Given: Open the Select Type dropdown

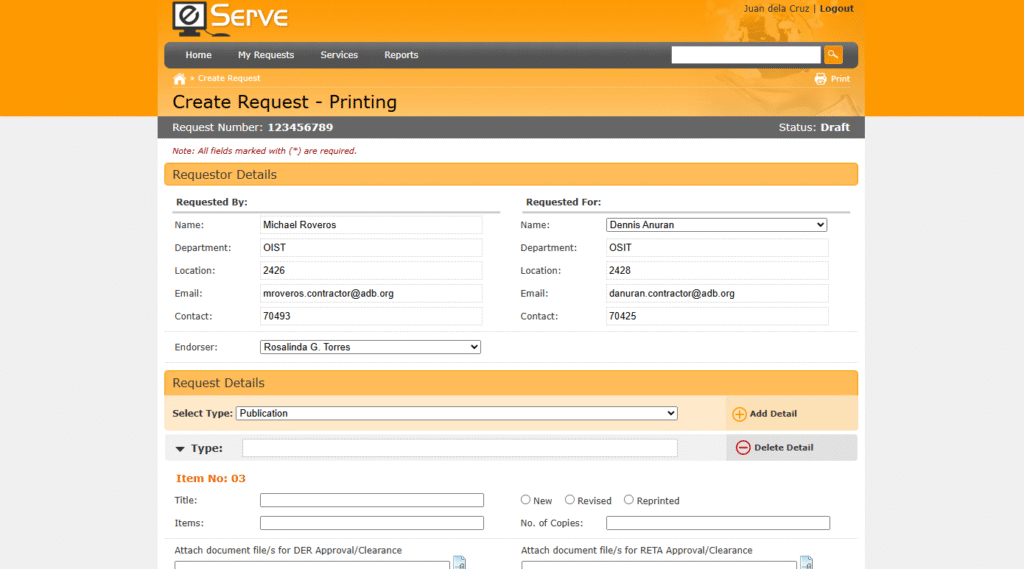Looking at the screenshot, I should pos(456,413).
